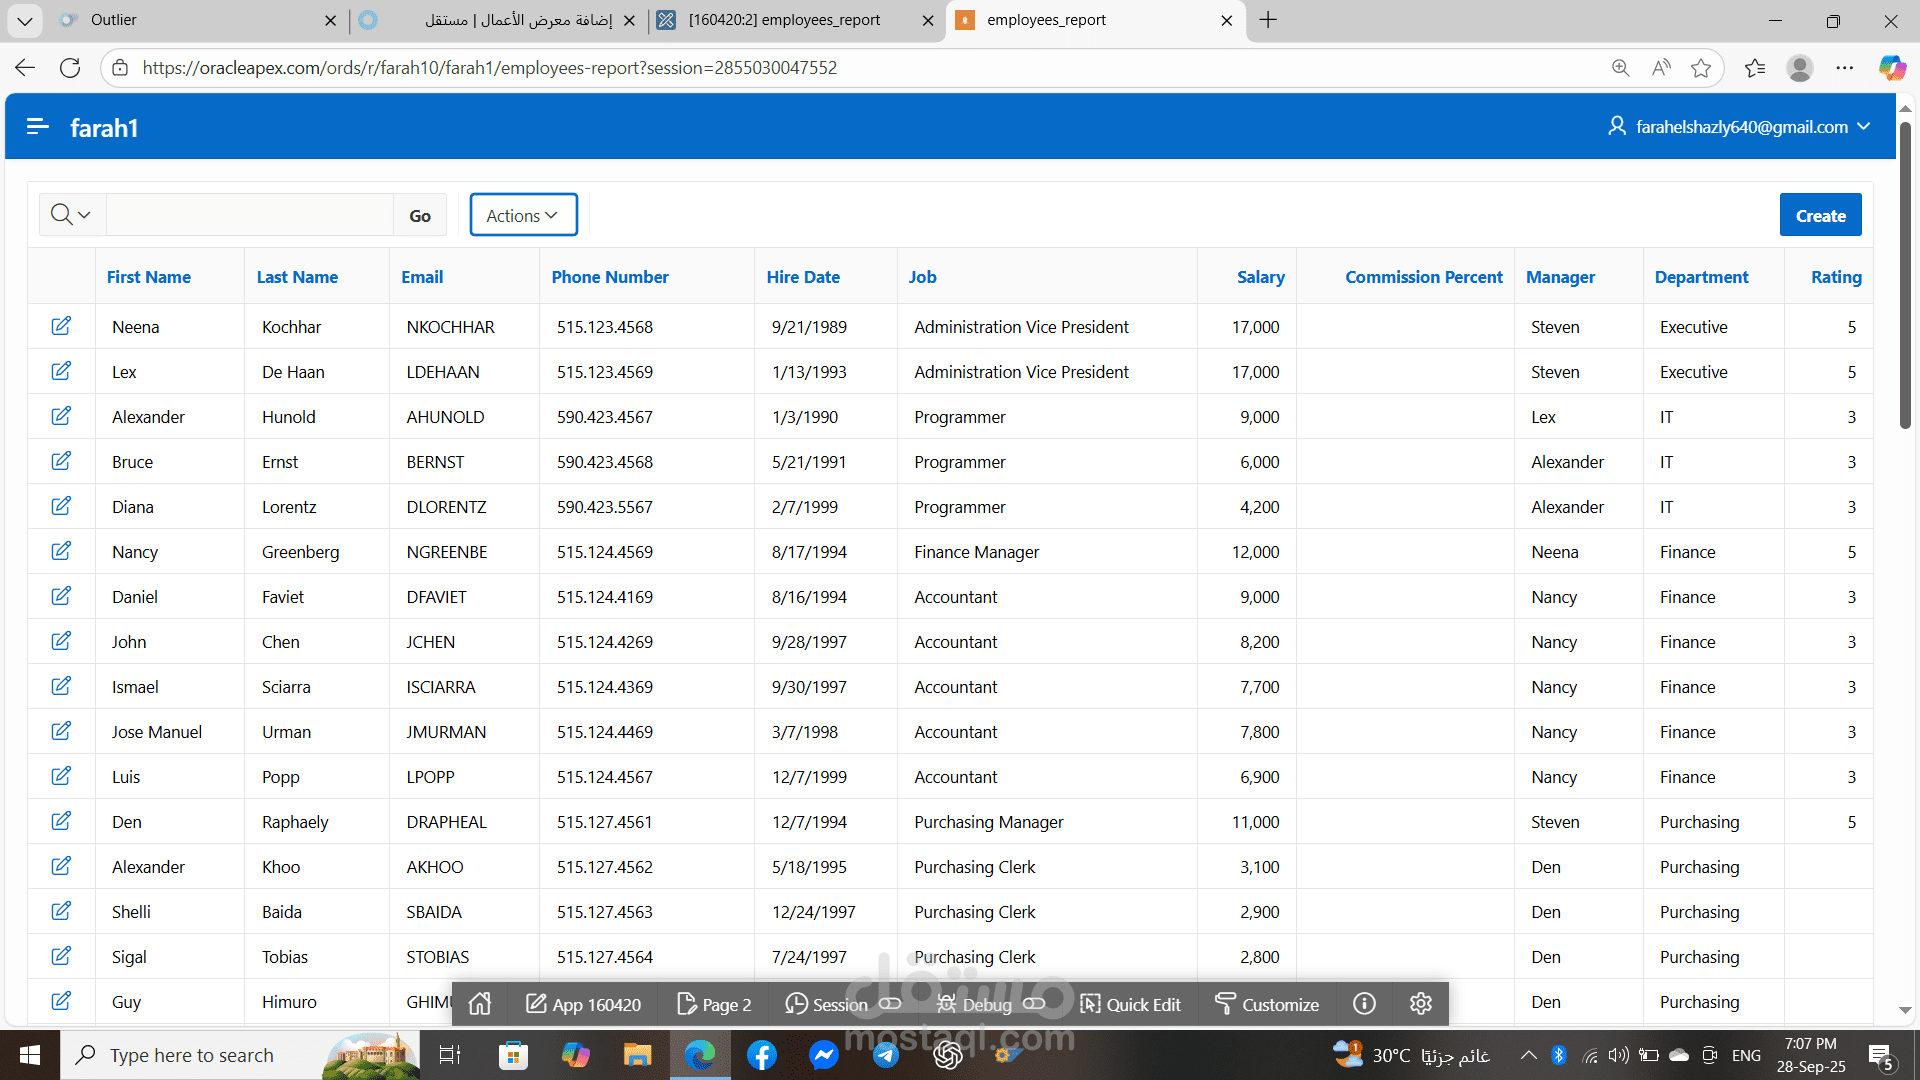1920x1080 pixels.
Task: Open search column selector magnifier dropdown
Action: coord(71,215)
